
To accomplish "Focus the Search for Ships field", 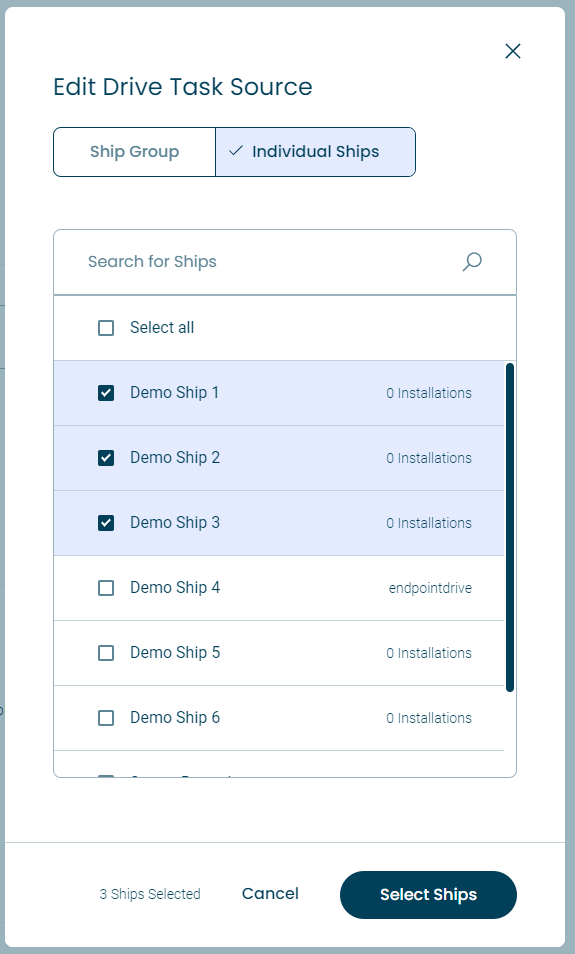I will (x=285, y=262).
